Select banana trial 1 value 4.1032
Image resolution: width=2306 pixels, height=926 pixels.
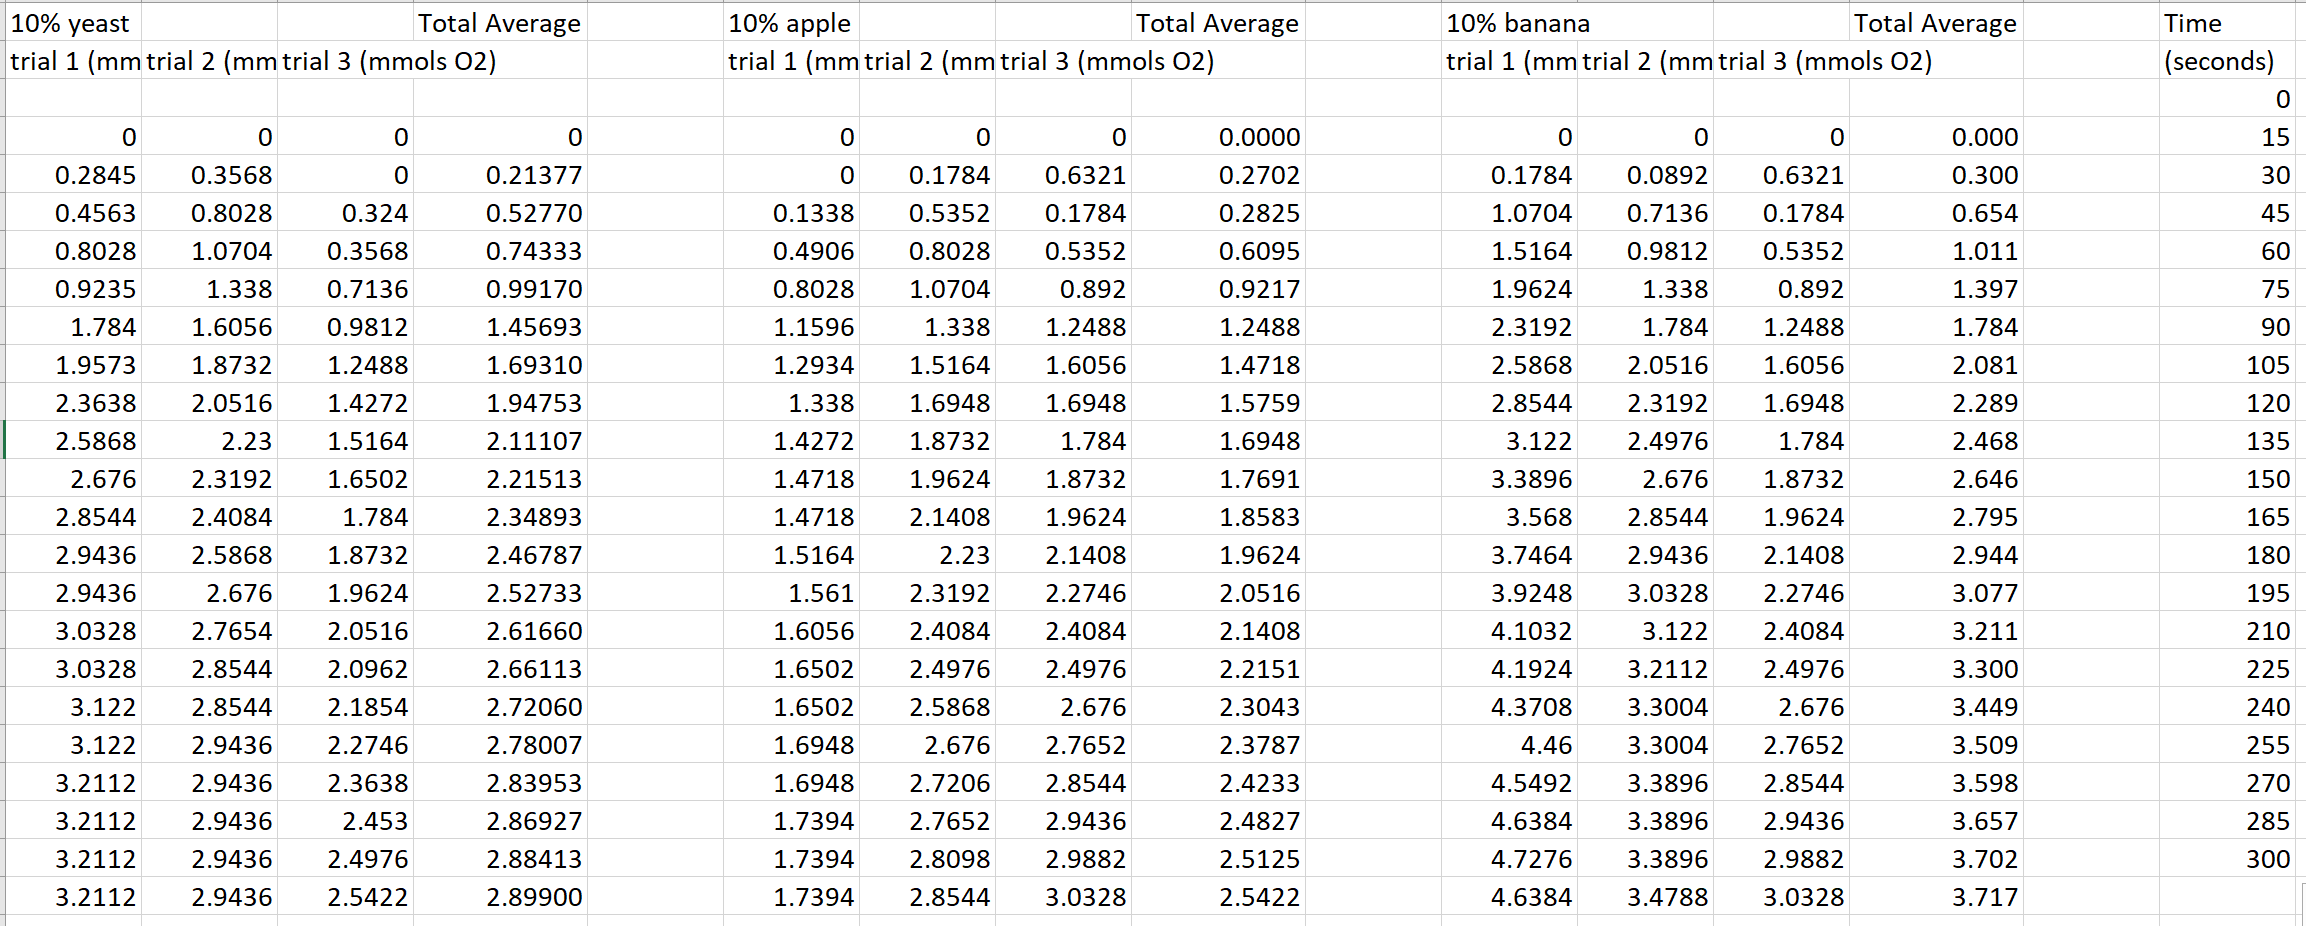coord(1509,631)
